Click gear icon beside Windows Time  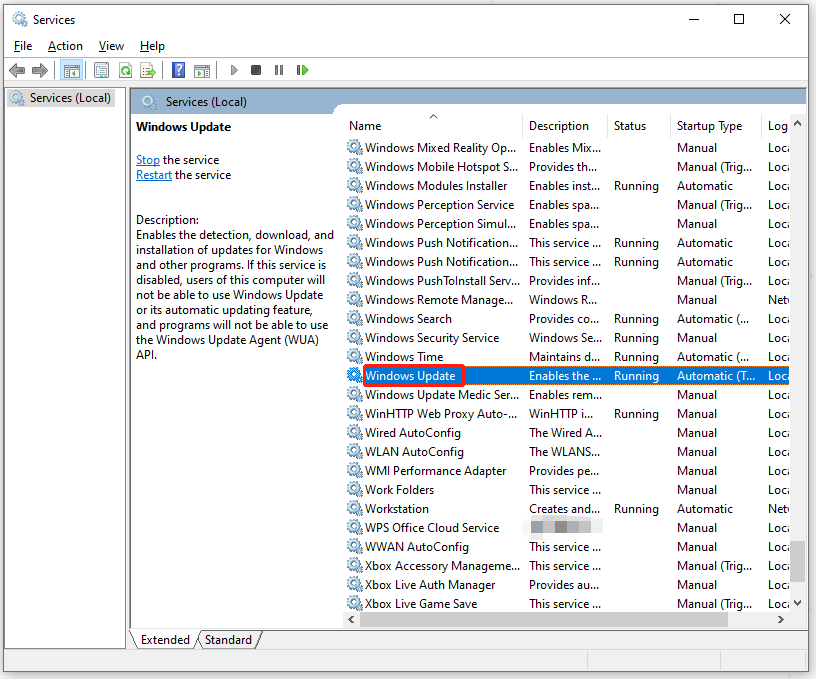(354, 356)
